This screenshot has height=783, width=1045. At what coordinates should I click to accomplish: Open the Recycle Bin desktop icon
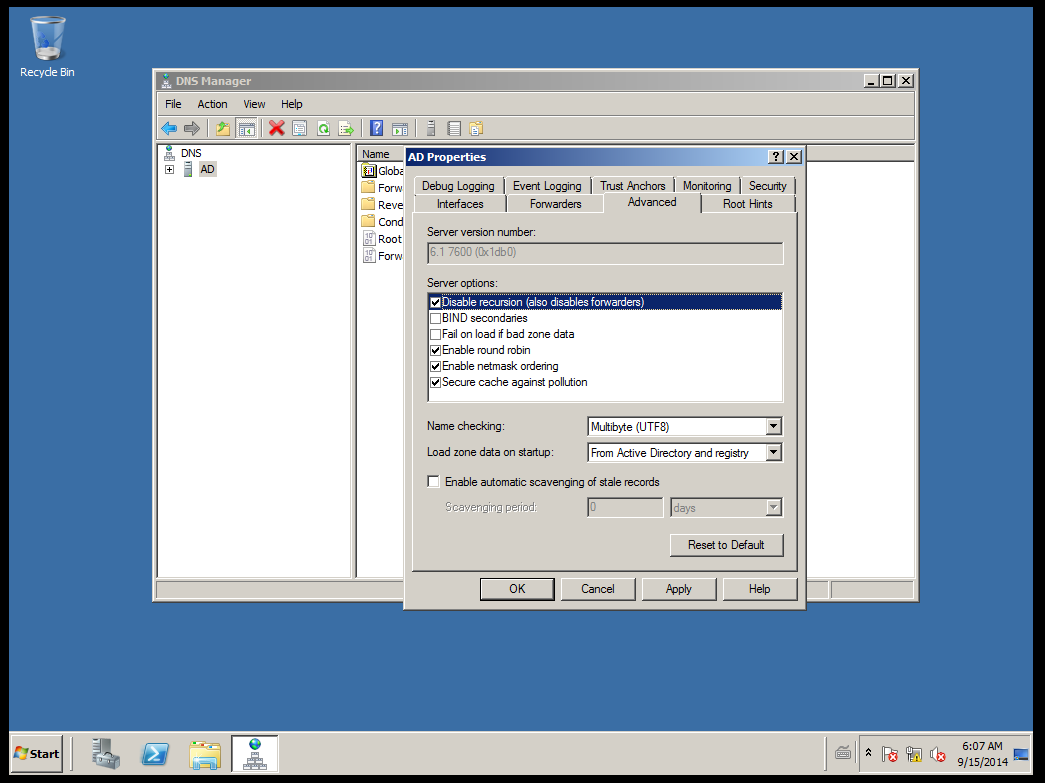(x=47, y=47)
